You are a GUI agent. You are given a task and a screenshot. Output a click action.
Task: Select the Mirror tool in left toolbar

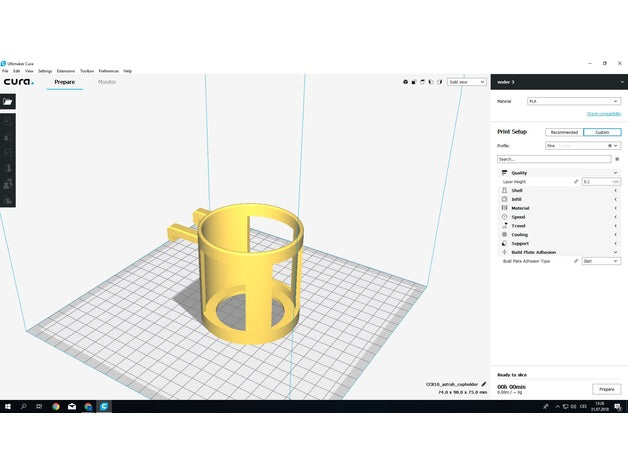(x=8, y=168)
